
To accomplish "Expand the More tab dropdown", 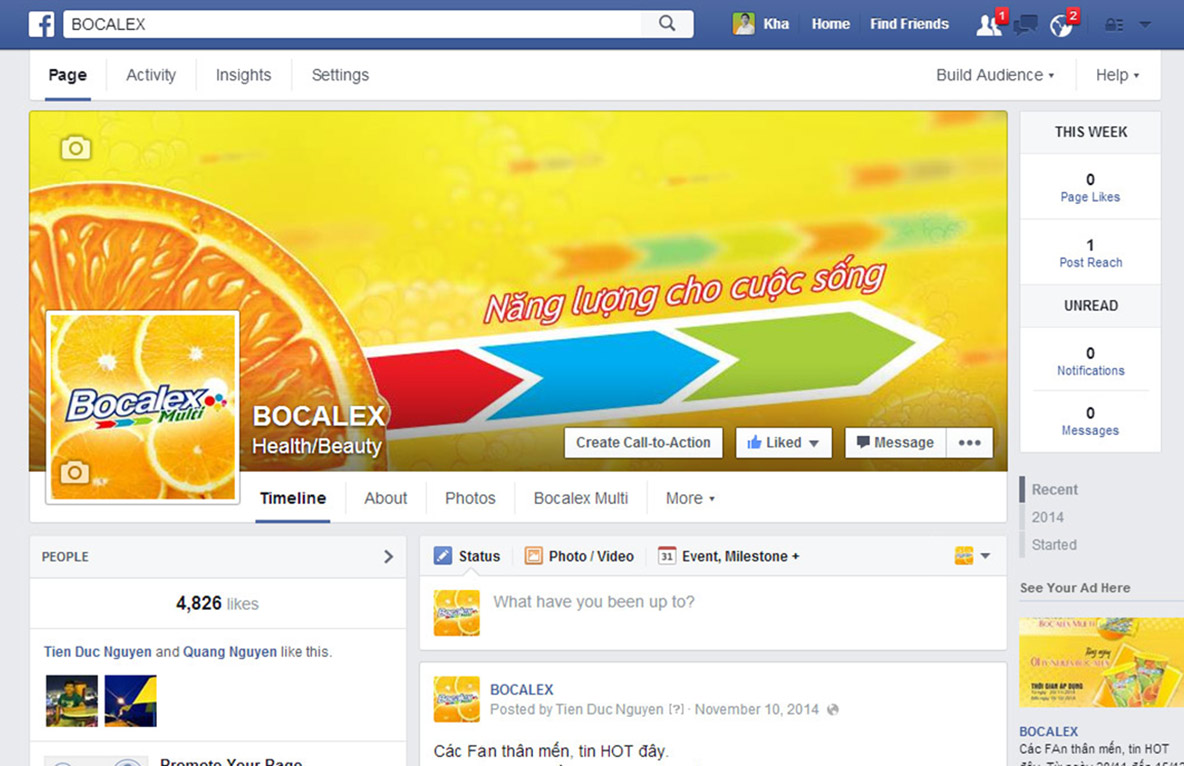I will [x=690, y=499].
